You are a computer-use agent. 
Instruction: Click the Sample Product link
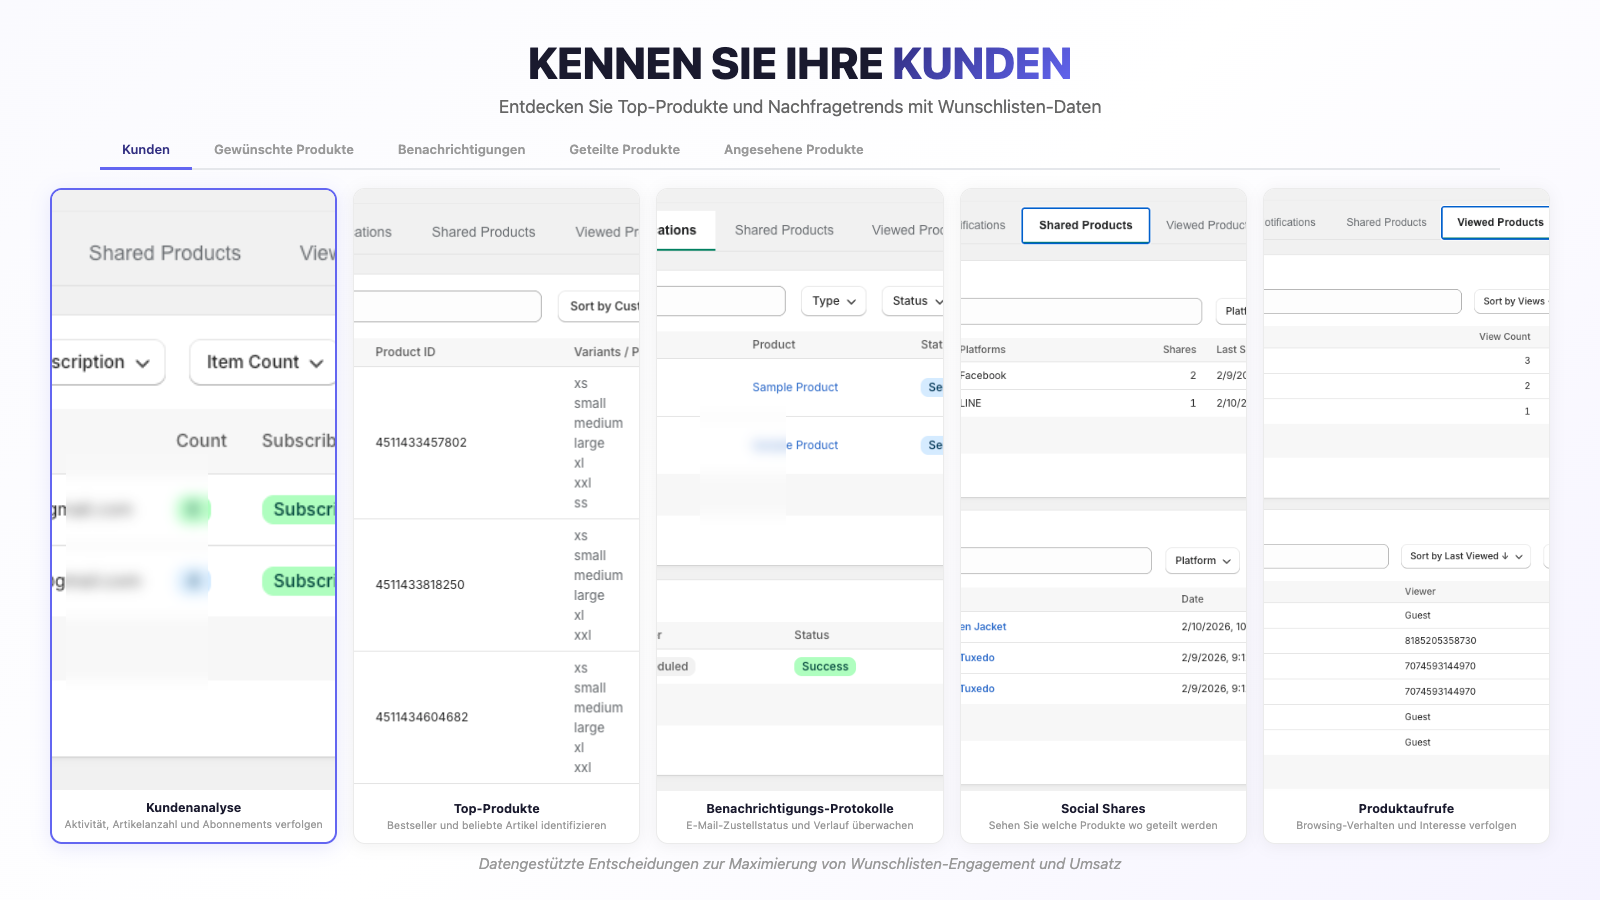[x=795, y=387]
